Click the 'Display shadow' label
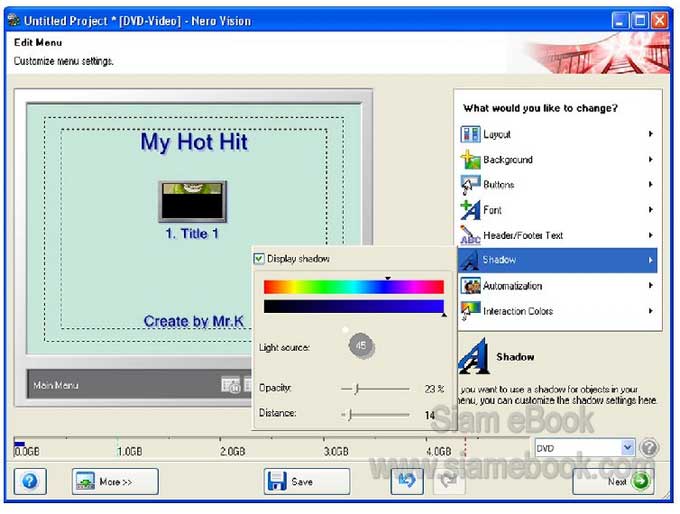680x514 pixels. [298, 259]
